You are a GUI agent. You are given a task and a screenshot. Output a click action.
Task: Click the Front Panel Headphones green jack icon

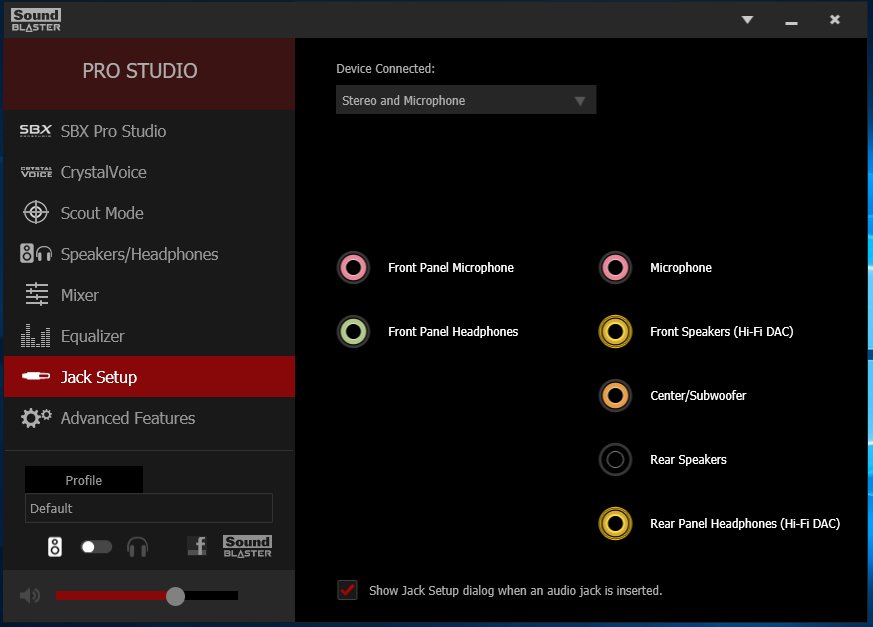tap(354, 332)
